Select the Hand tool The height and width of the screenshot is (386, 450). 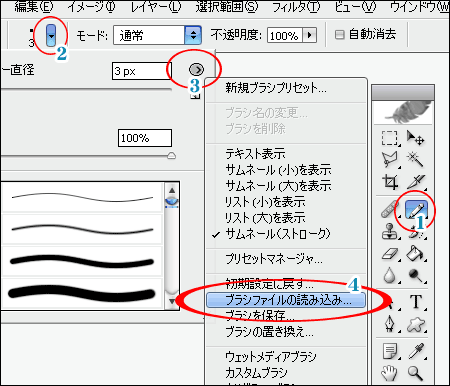(x=390, y=373)
